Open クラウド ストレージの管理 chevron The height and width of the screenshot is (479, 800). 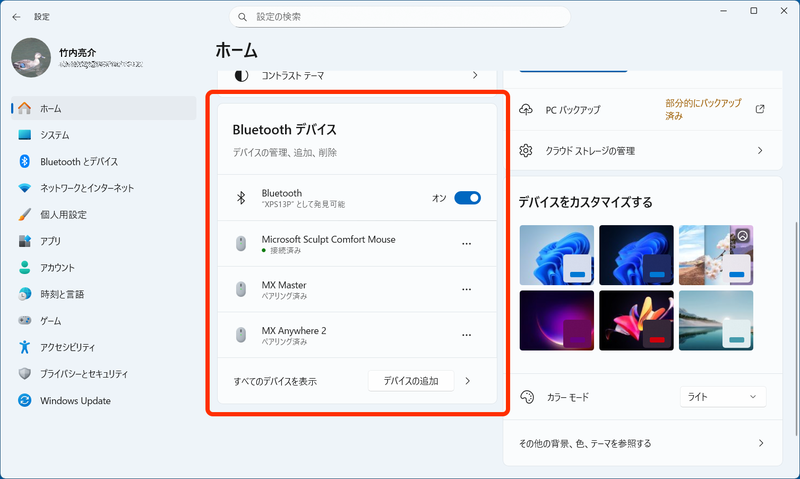[760, 150]
